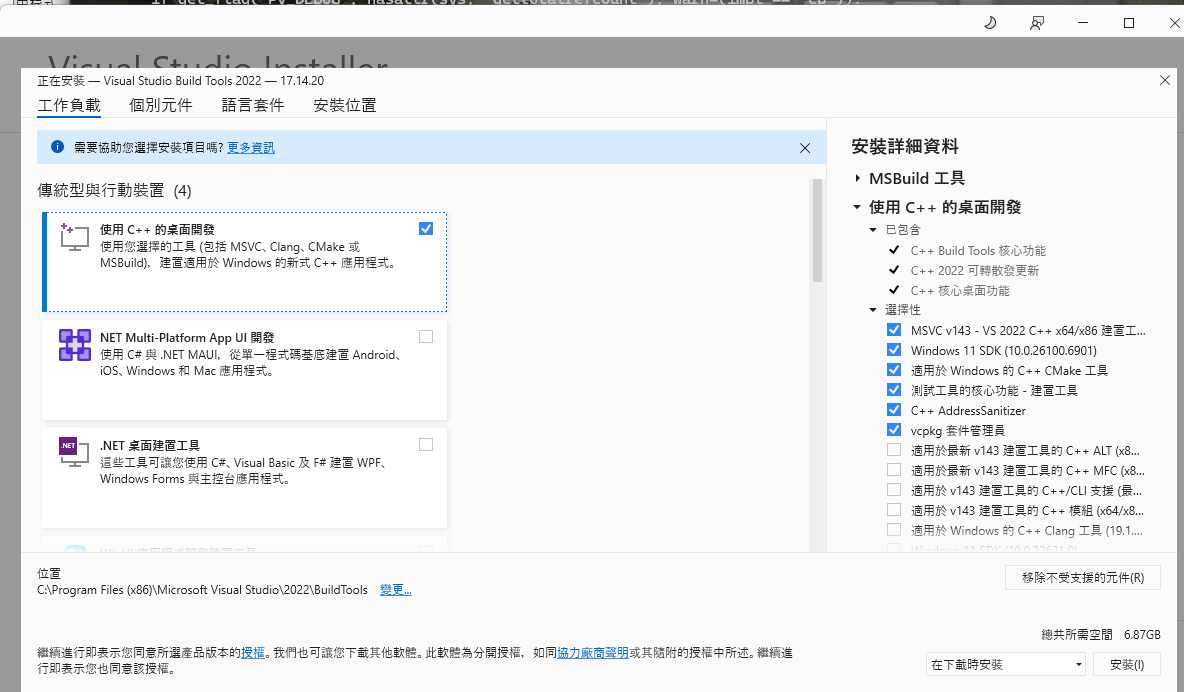The height and width of the screenshot is (692, 1184).
Task: Expand the MSBuild 工具 section
Action: click(858, 178)
